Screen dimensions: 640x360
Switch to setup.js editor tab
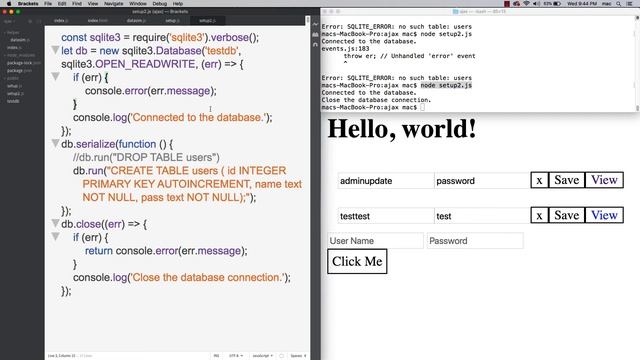click(172, 20)
